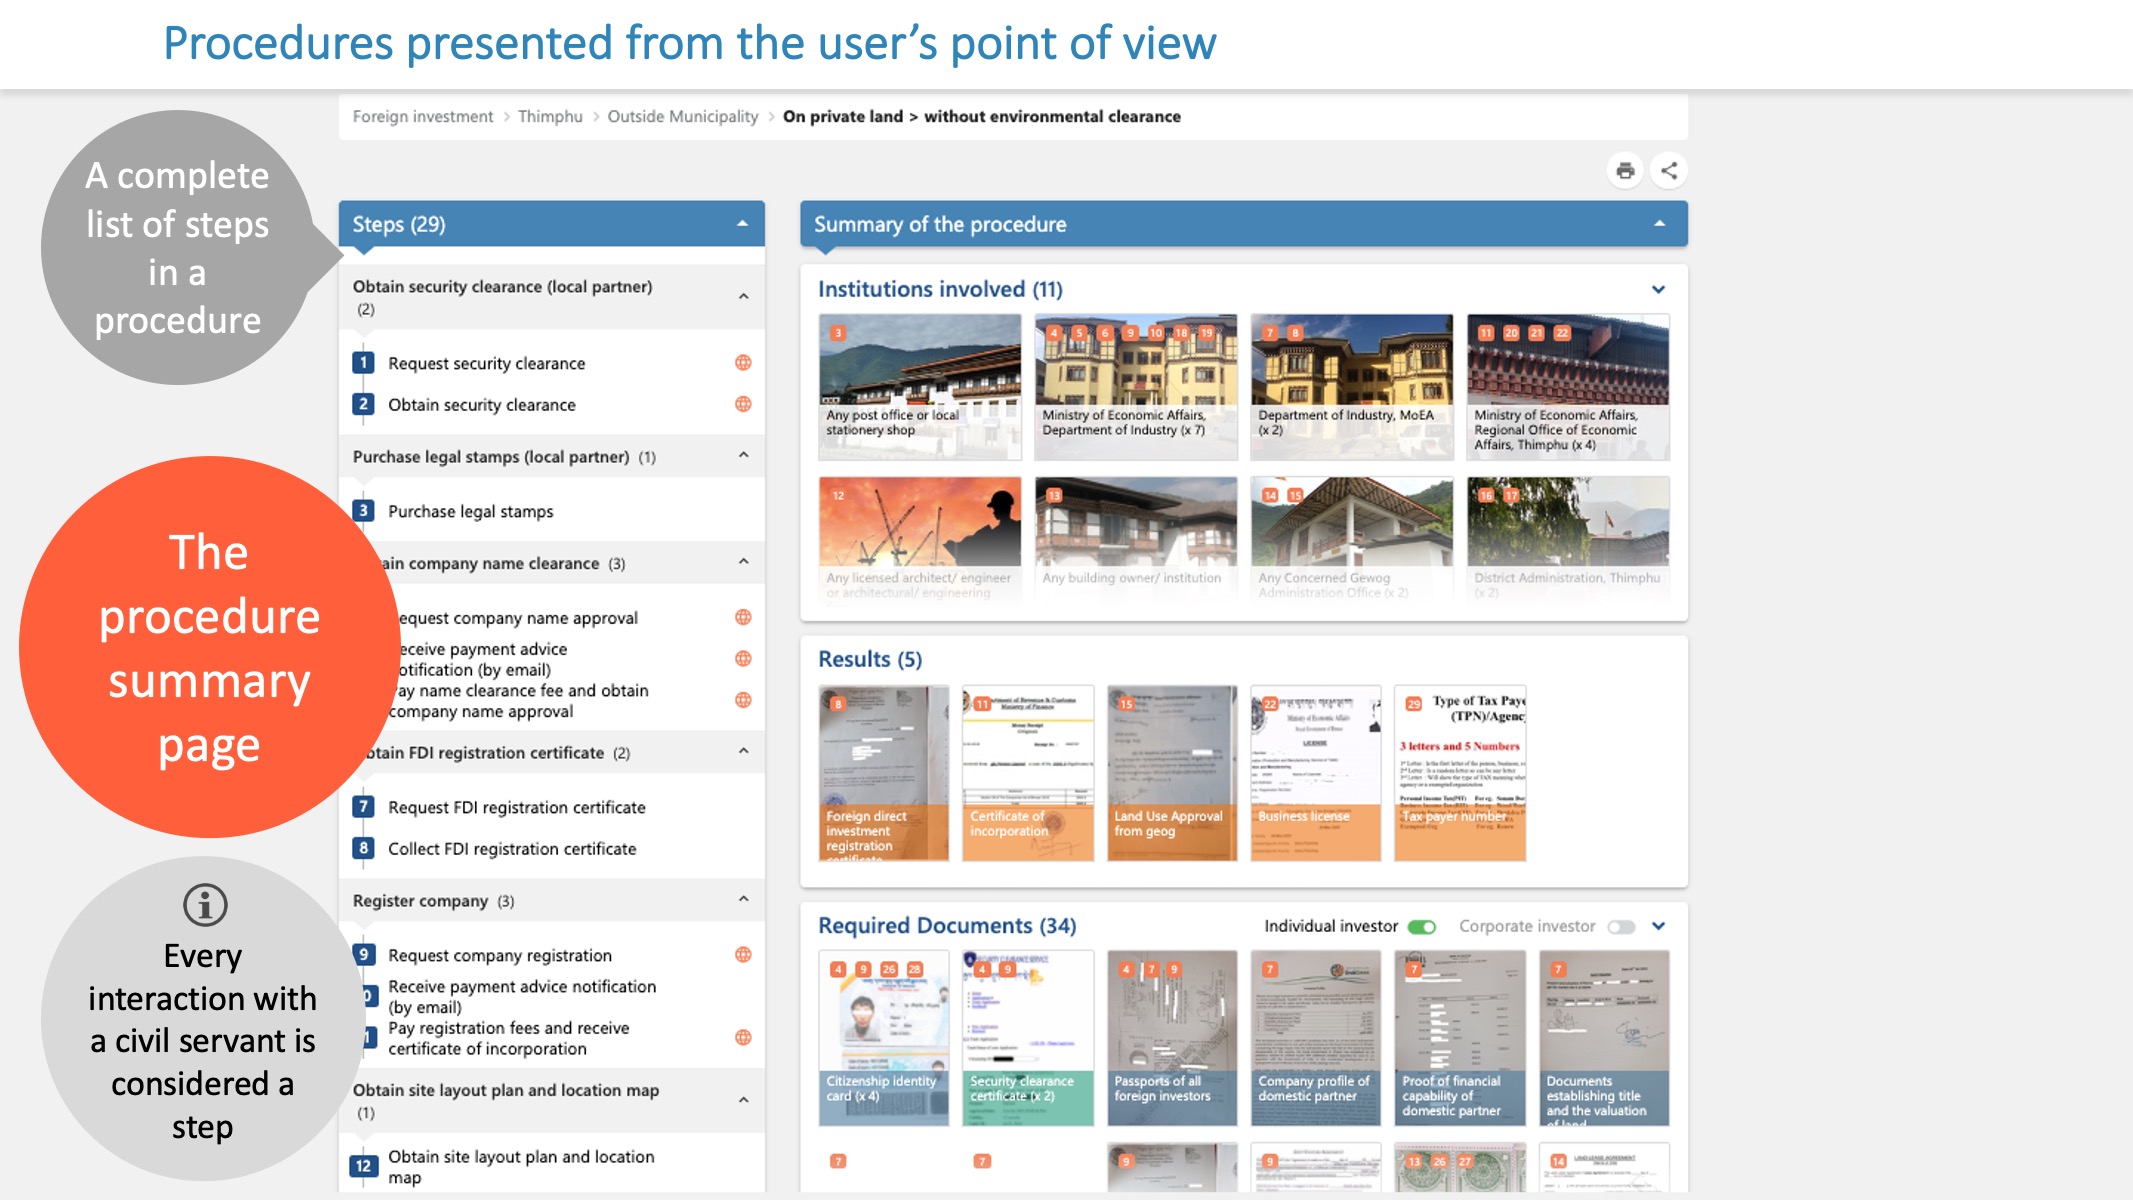
Task: Open Foreign direct investment registration result thumbnail
Action: pyautogui.click(x=884, y=773)
